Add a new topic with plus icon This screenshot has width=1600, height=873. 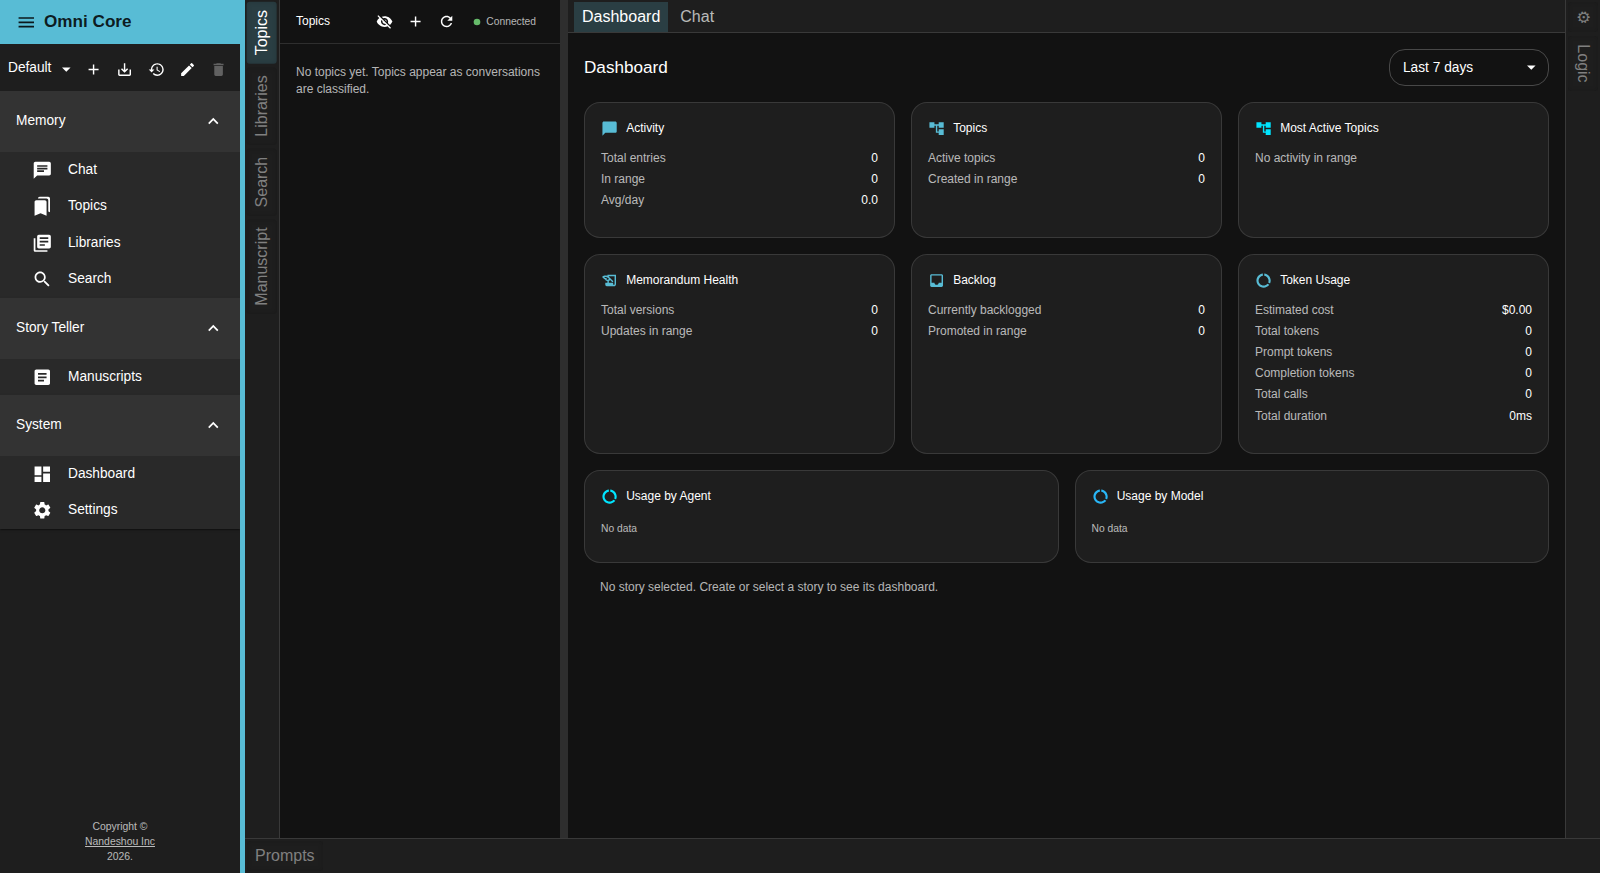pyautogui.click(x=415, y=21)
